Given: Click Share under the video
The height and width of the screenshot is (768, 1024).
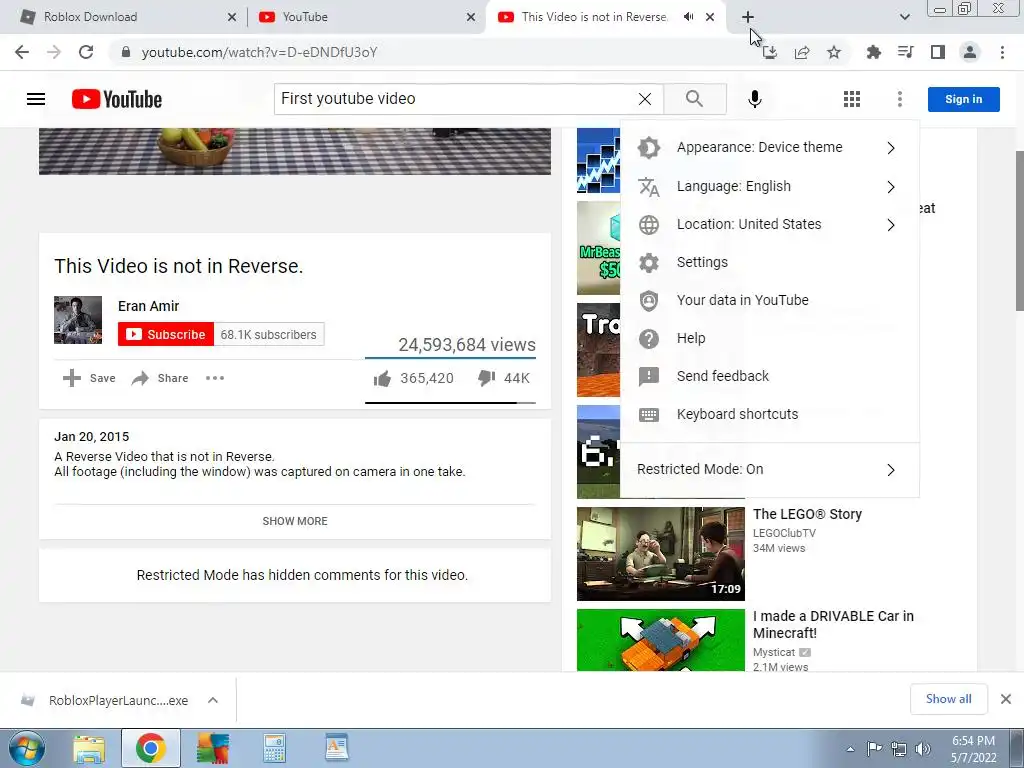Looking at the screenshot, I should tap(160, 378).
